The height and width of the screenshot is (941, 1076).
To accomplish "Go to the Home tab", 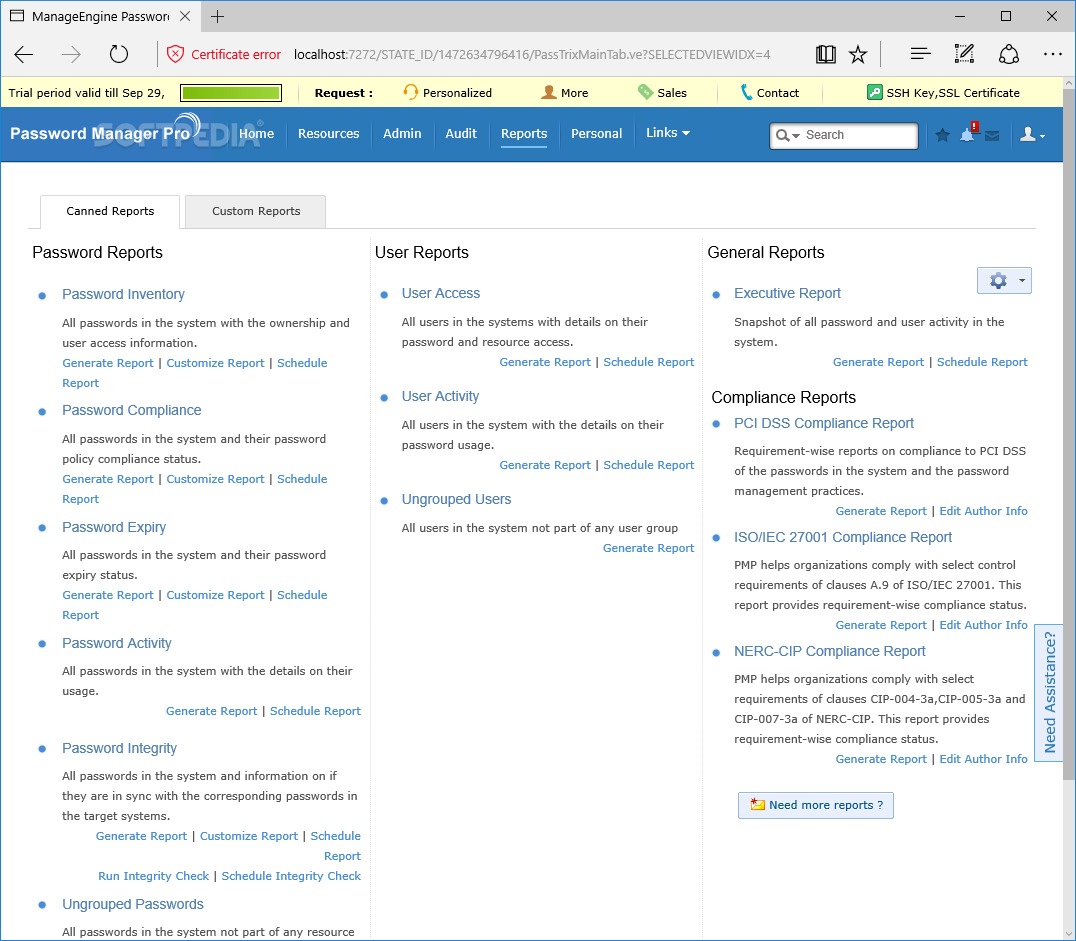I will click(256, 134).
